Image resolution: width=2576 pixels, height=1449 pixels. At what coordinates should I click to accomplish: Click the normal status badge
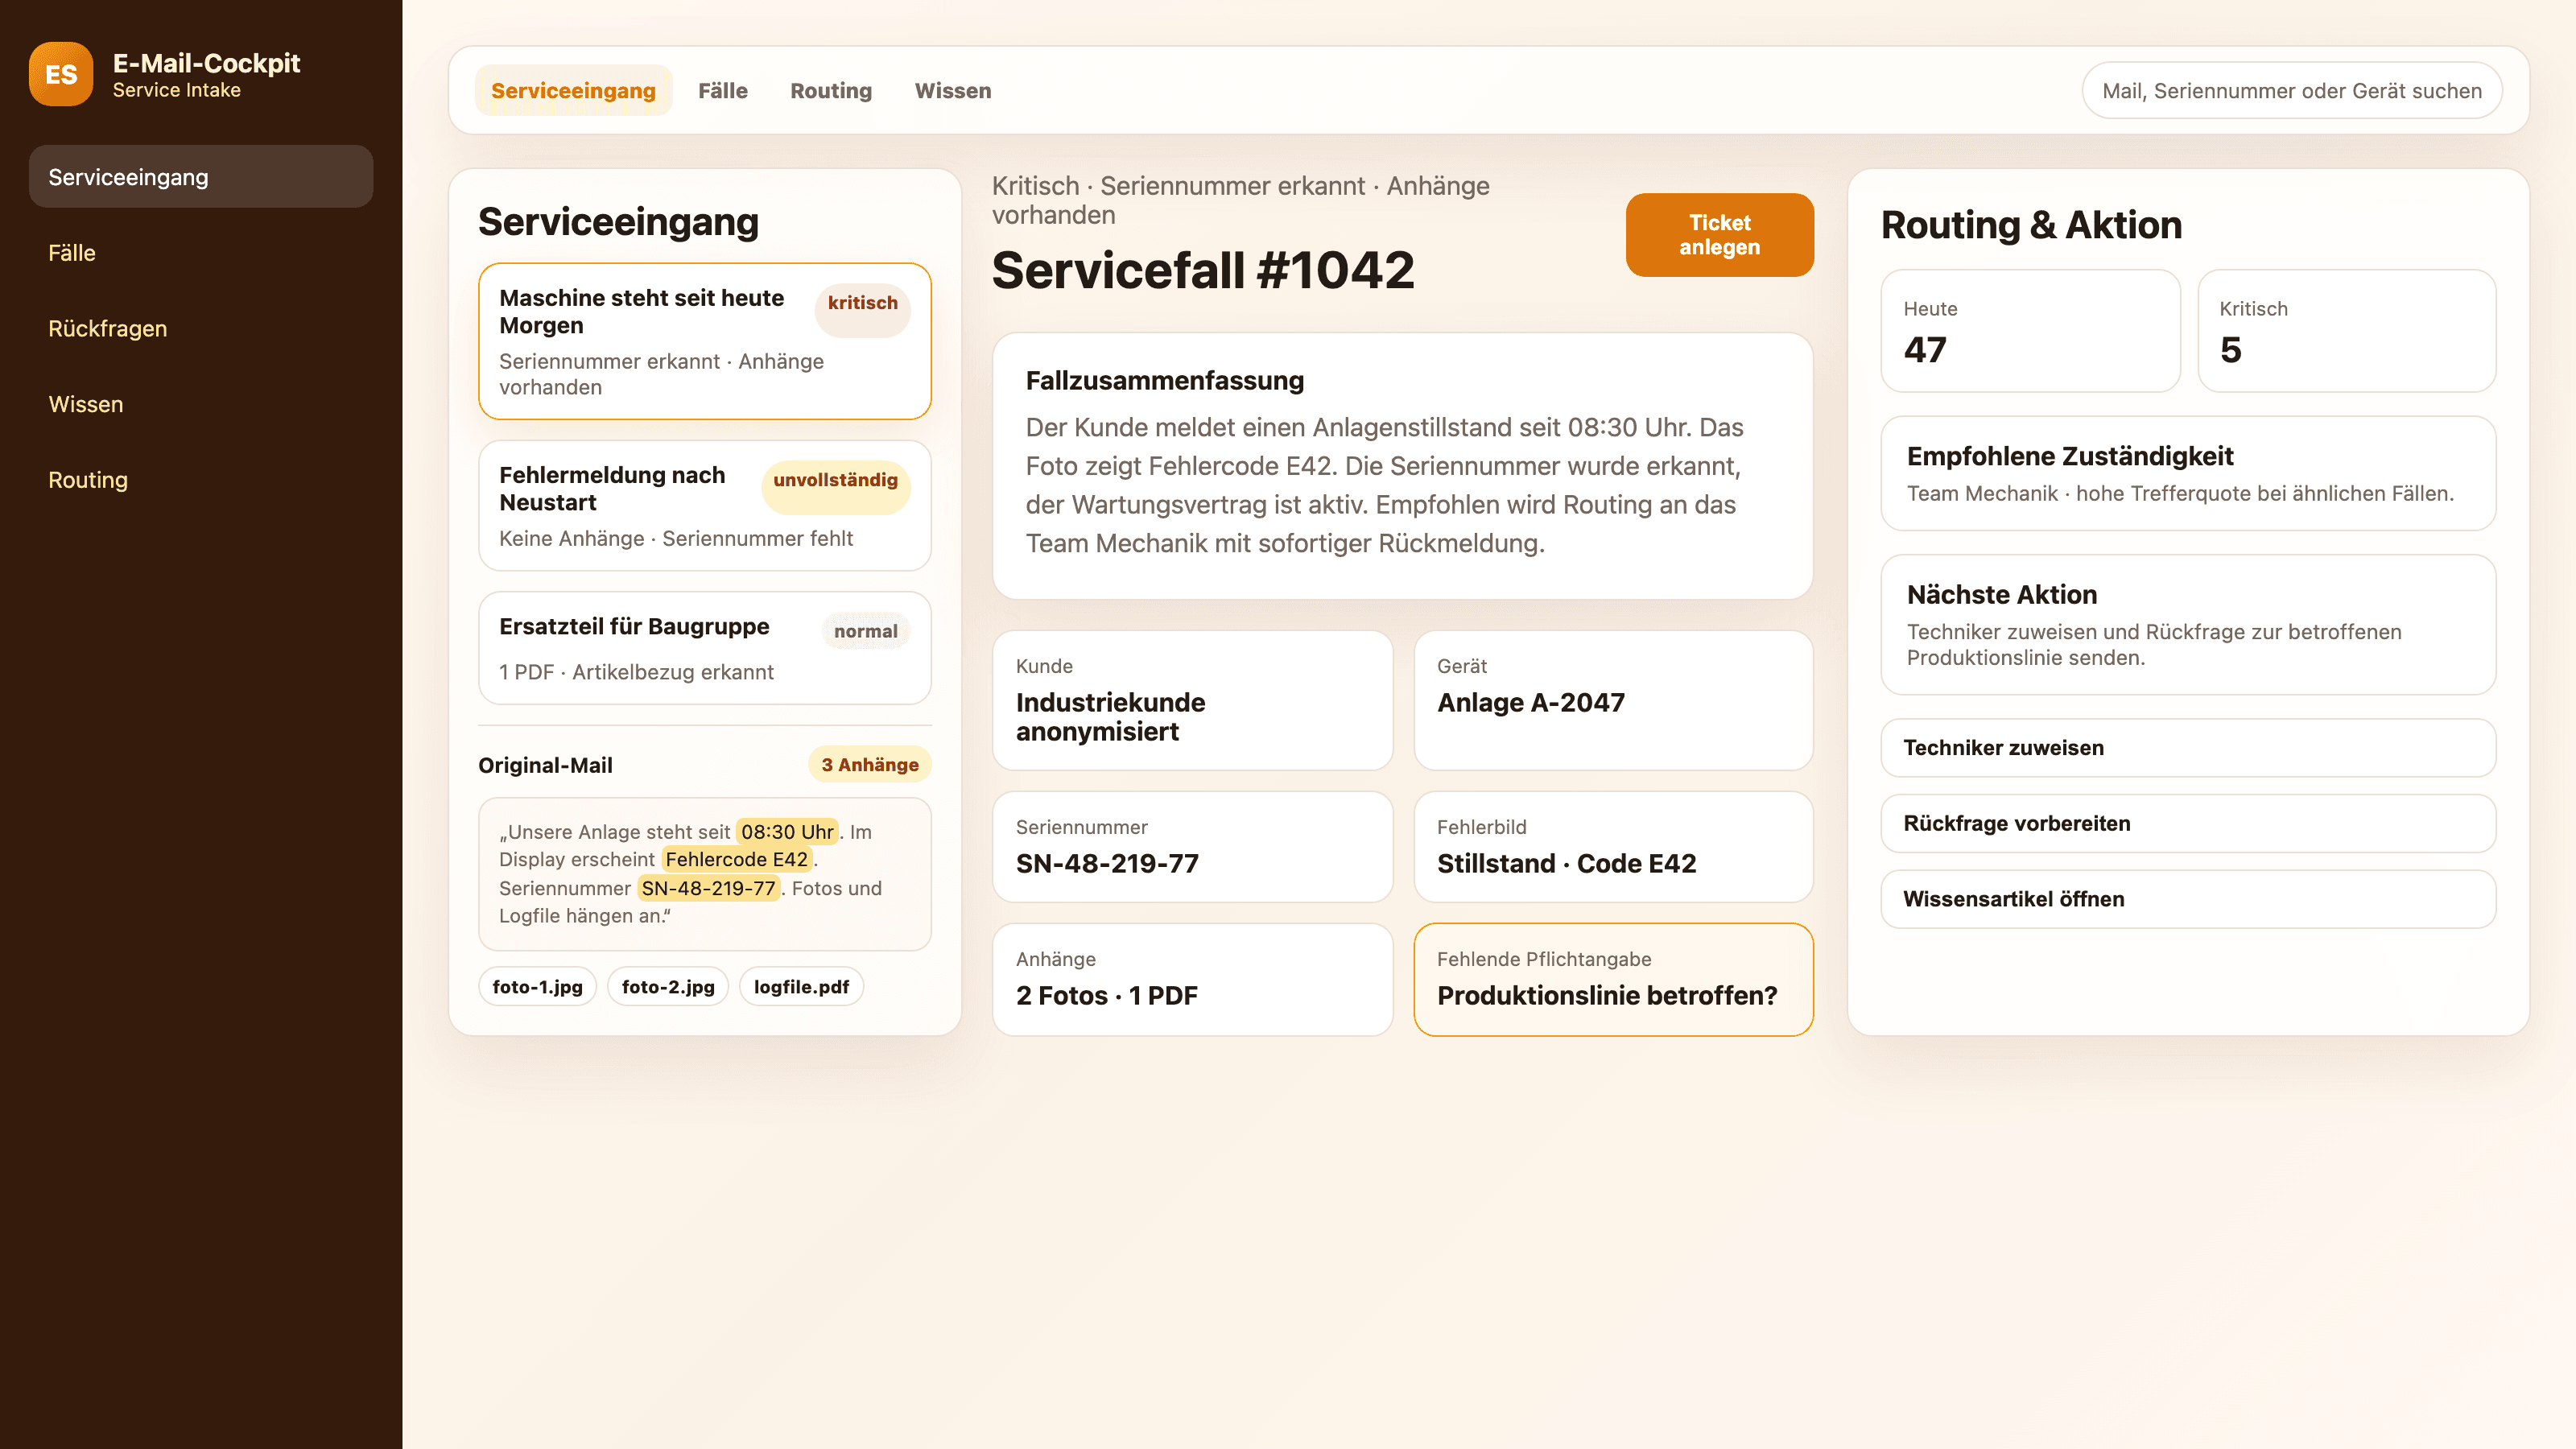pyautogui.click(x=865, y=631)
